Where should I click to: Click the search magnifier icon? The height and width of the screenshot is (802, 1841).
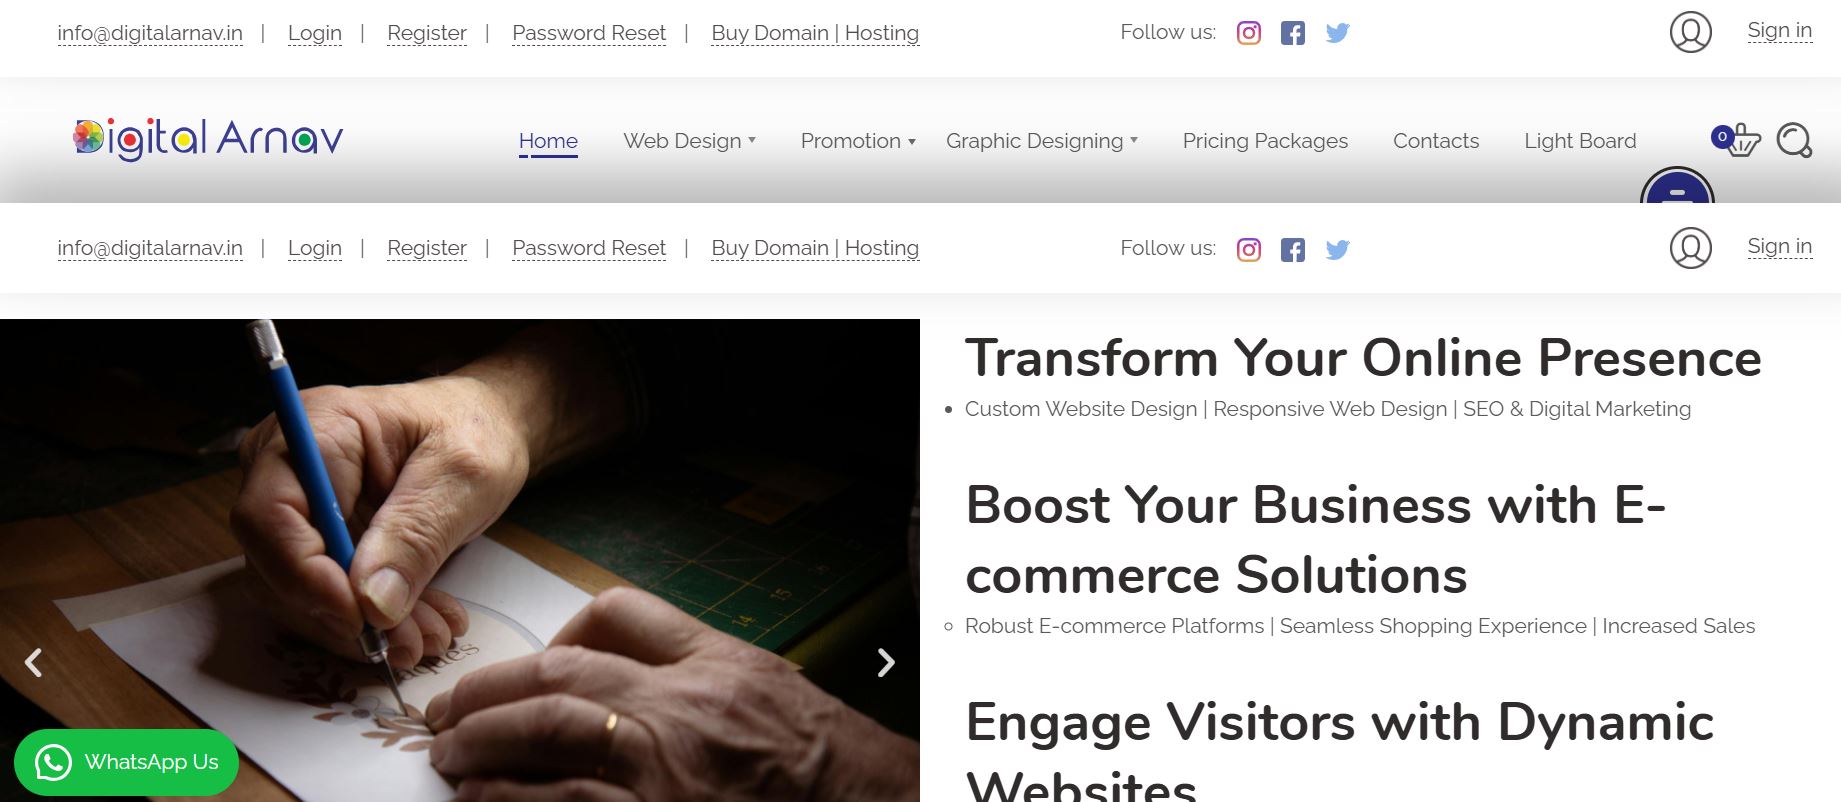1794,140
